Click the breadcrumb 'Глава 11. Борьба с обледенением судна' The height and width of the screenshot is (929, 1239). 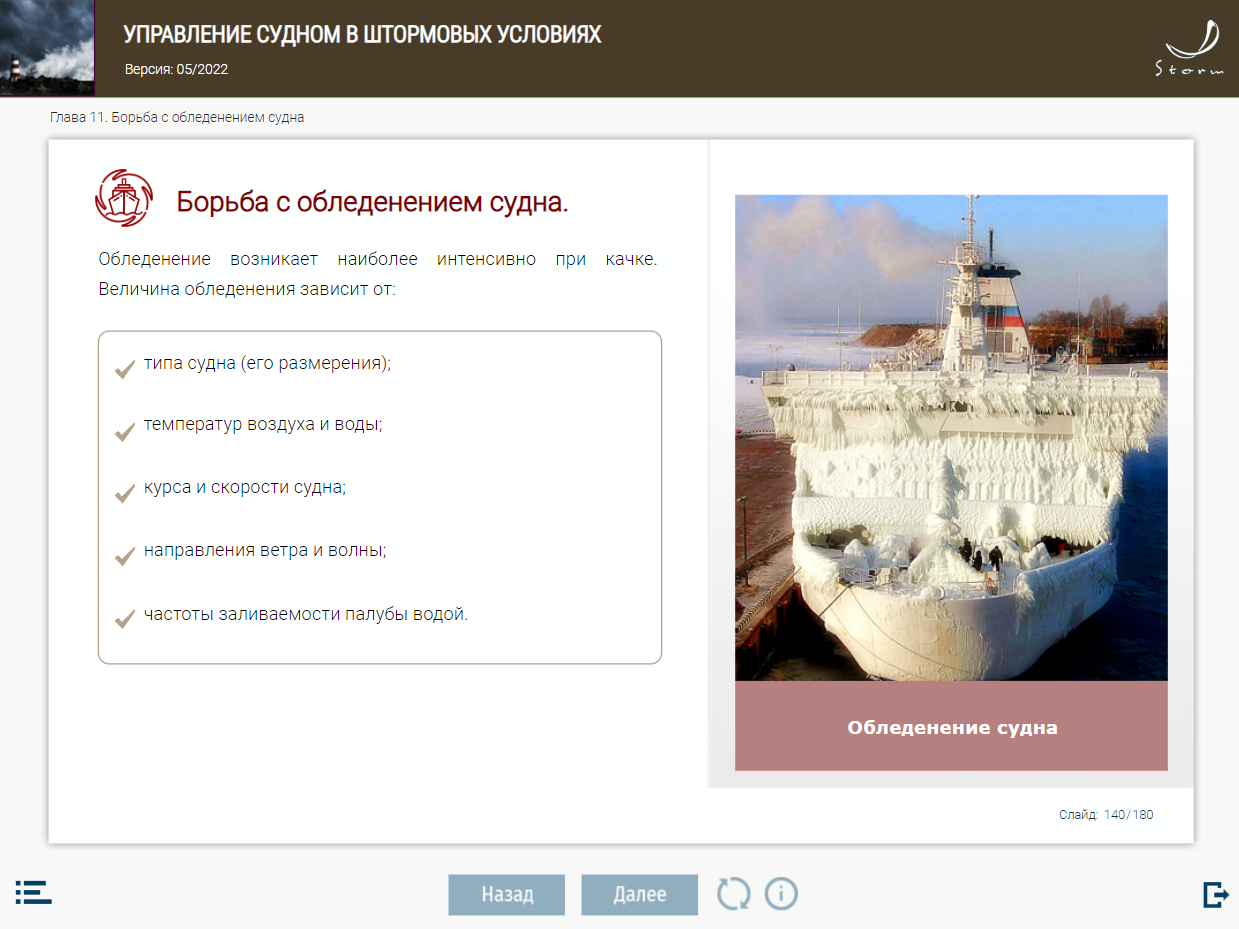click(177, 117)
